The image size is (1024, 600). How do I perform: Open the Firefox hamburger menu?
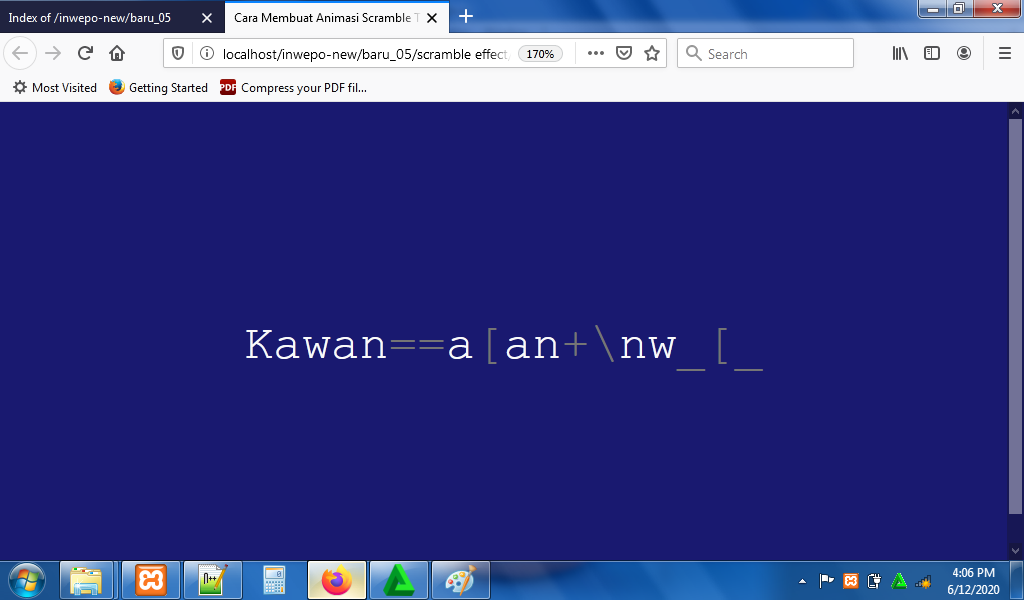click(1005, 54)
